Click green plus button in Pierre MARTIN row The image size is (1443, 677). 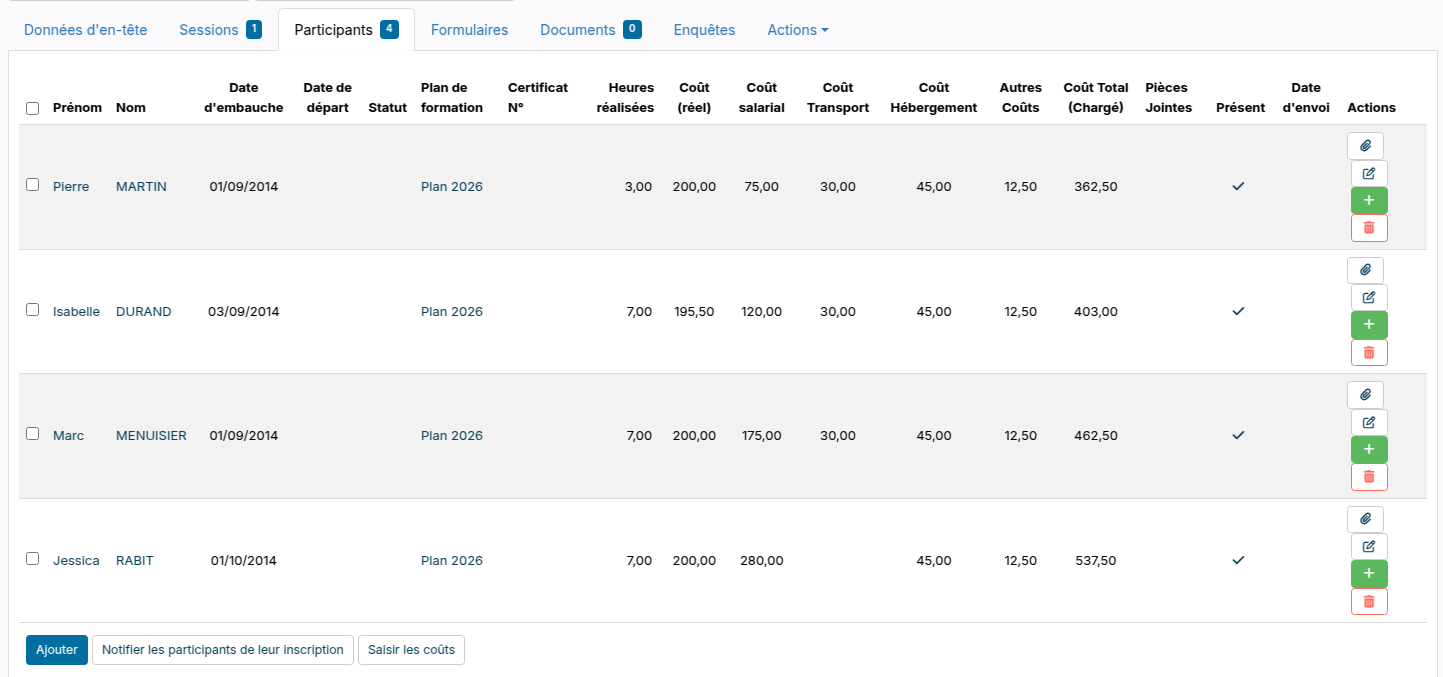(1369, 200)
